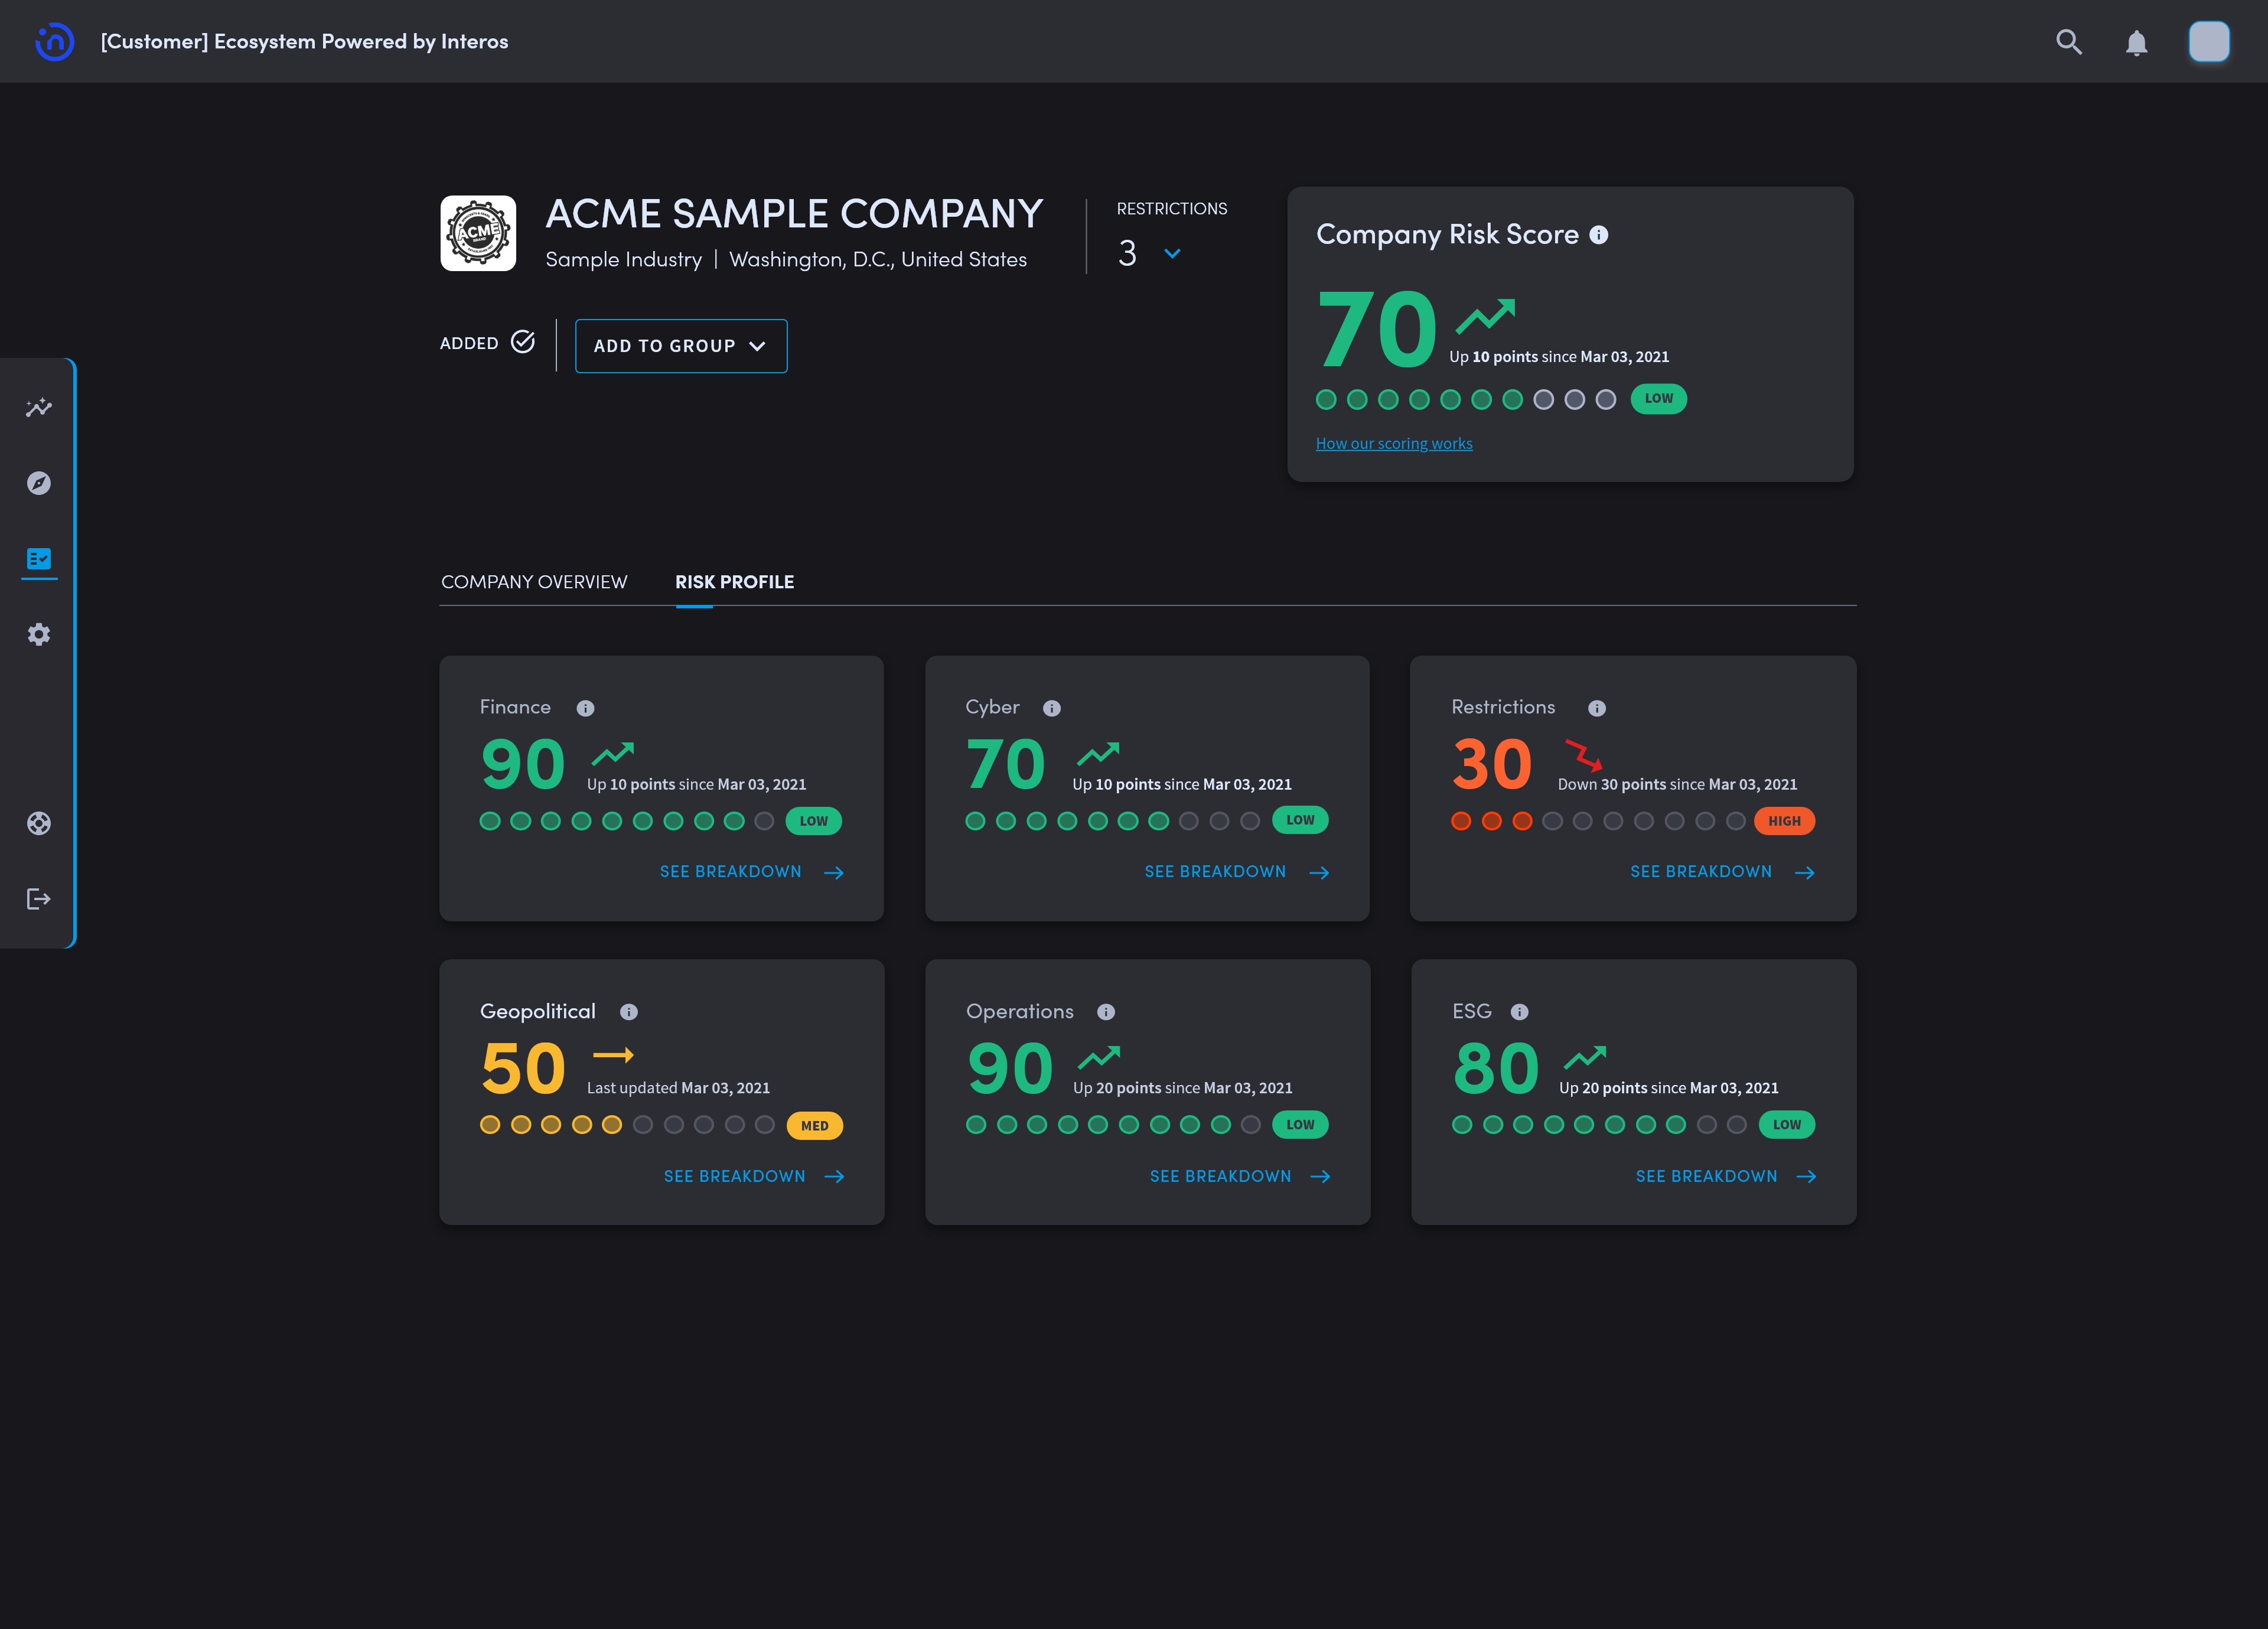The height and width of the screenshot is (1629, 2268).
Task: Expand the Restrictions count chevron
Action: click(x=1172, y=254)
